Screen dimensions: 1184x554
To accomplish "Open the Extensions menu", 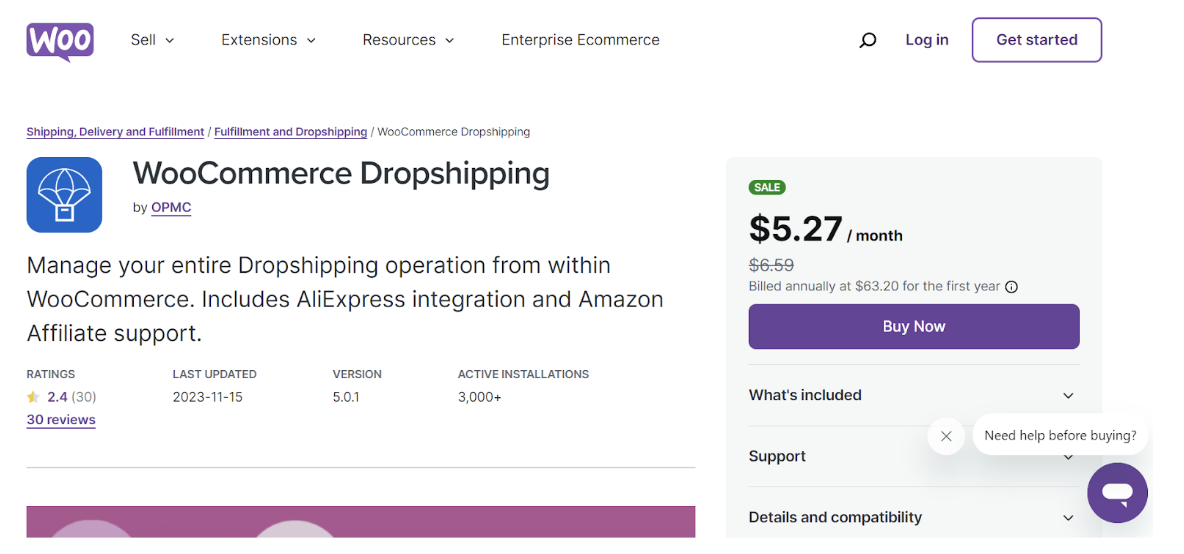I will 268,40.
